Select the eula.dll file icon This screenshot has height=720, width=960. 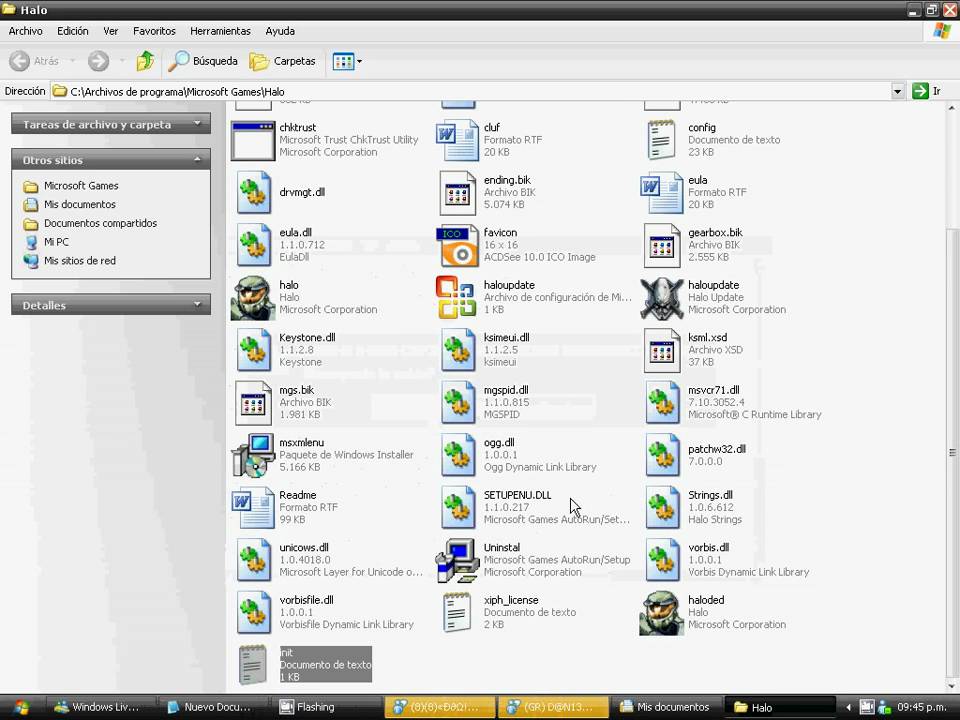point(253,246)
